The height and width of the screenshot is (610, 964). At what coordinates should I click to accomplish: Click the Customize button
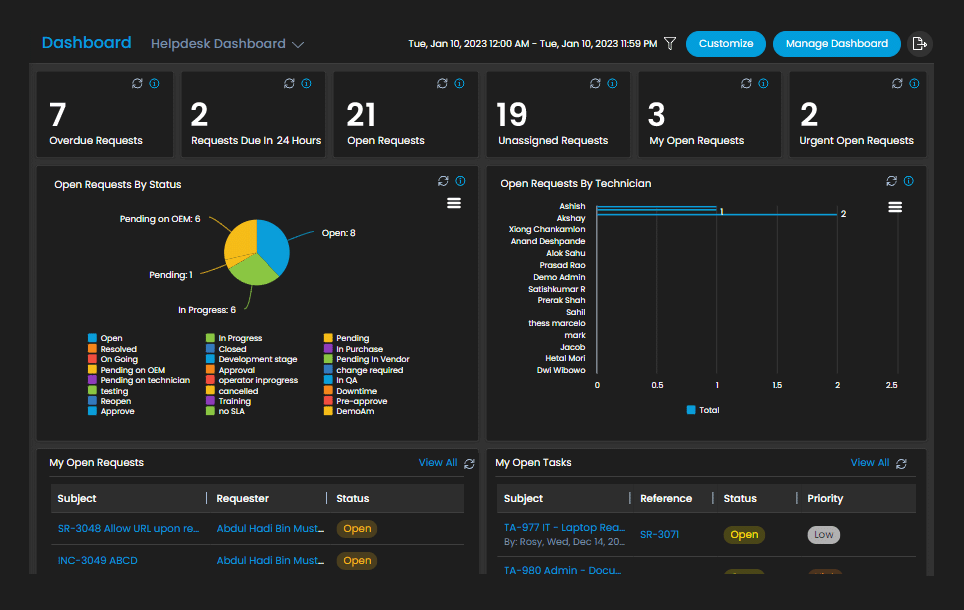click(x=726, y=44)
